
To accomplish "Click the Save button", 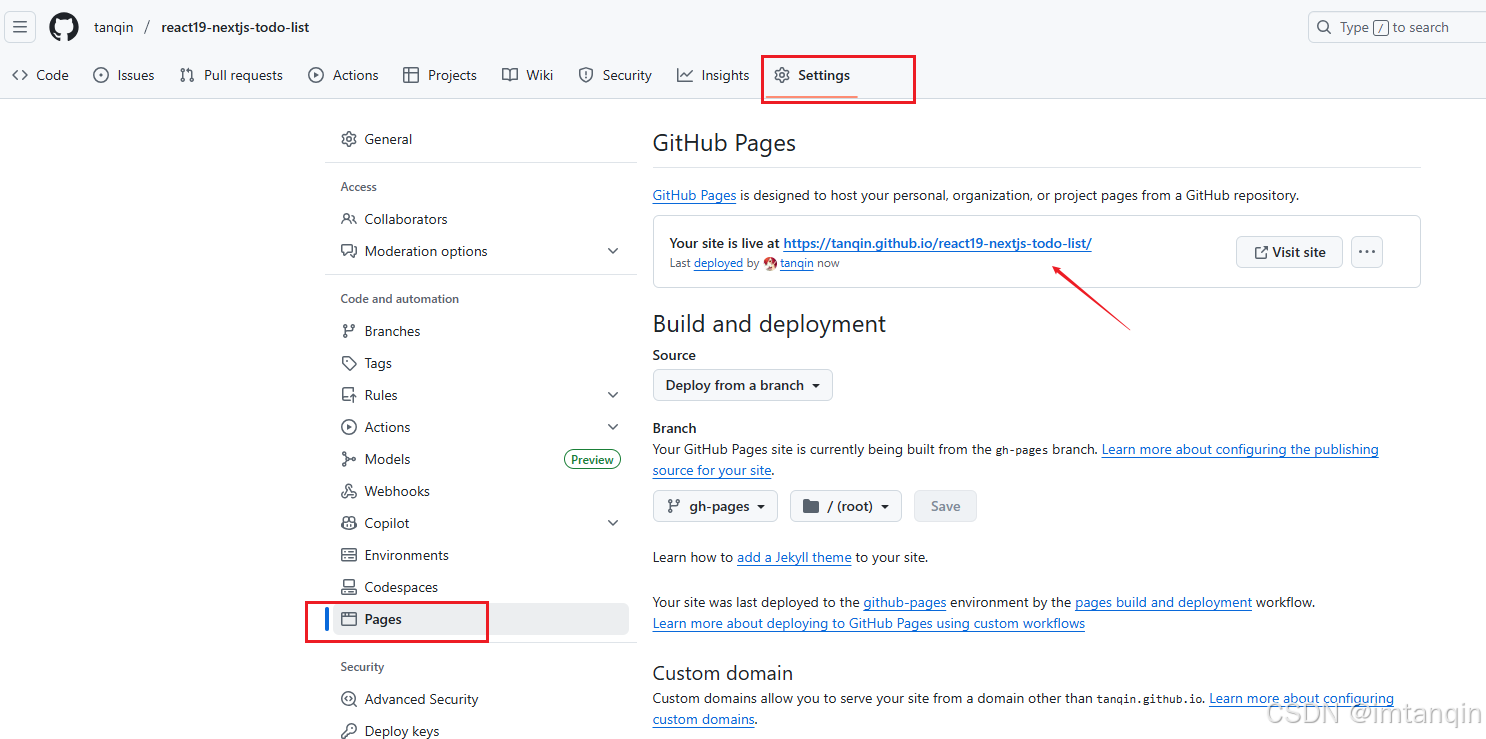I will point(945,506).
